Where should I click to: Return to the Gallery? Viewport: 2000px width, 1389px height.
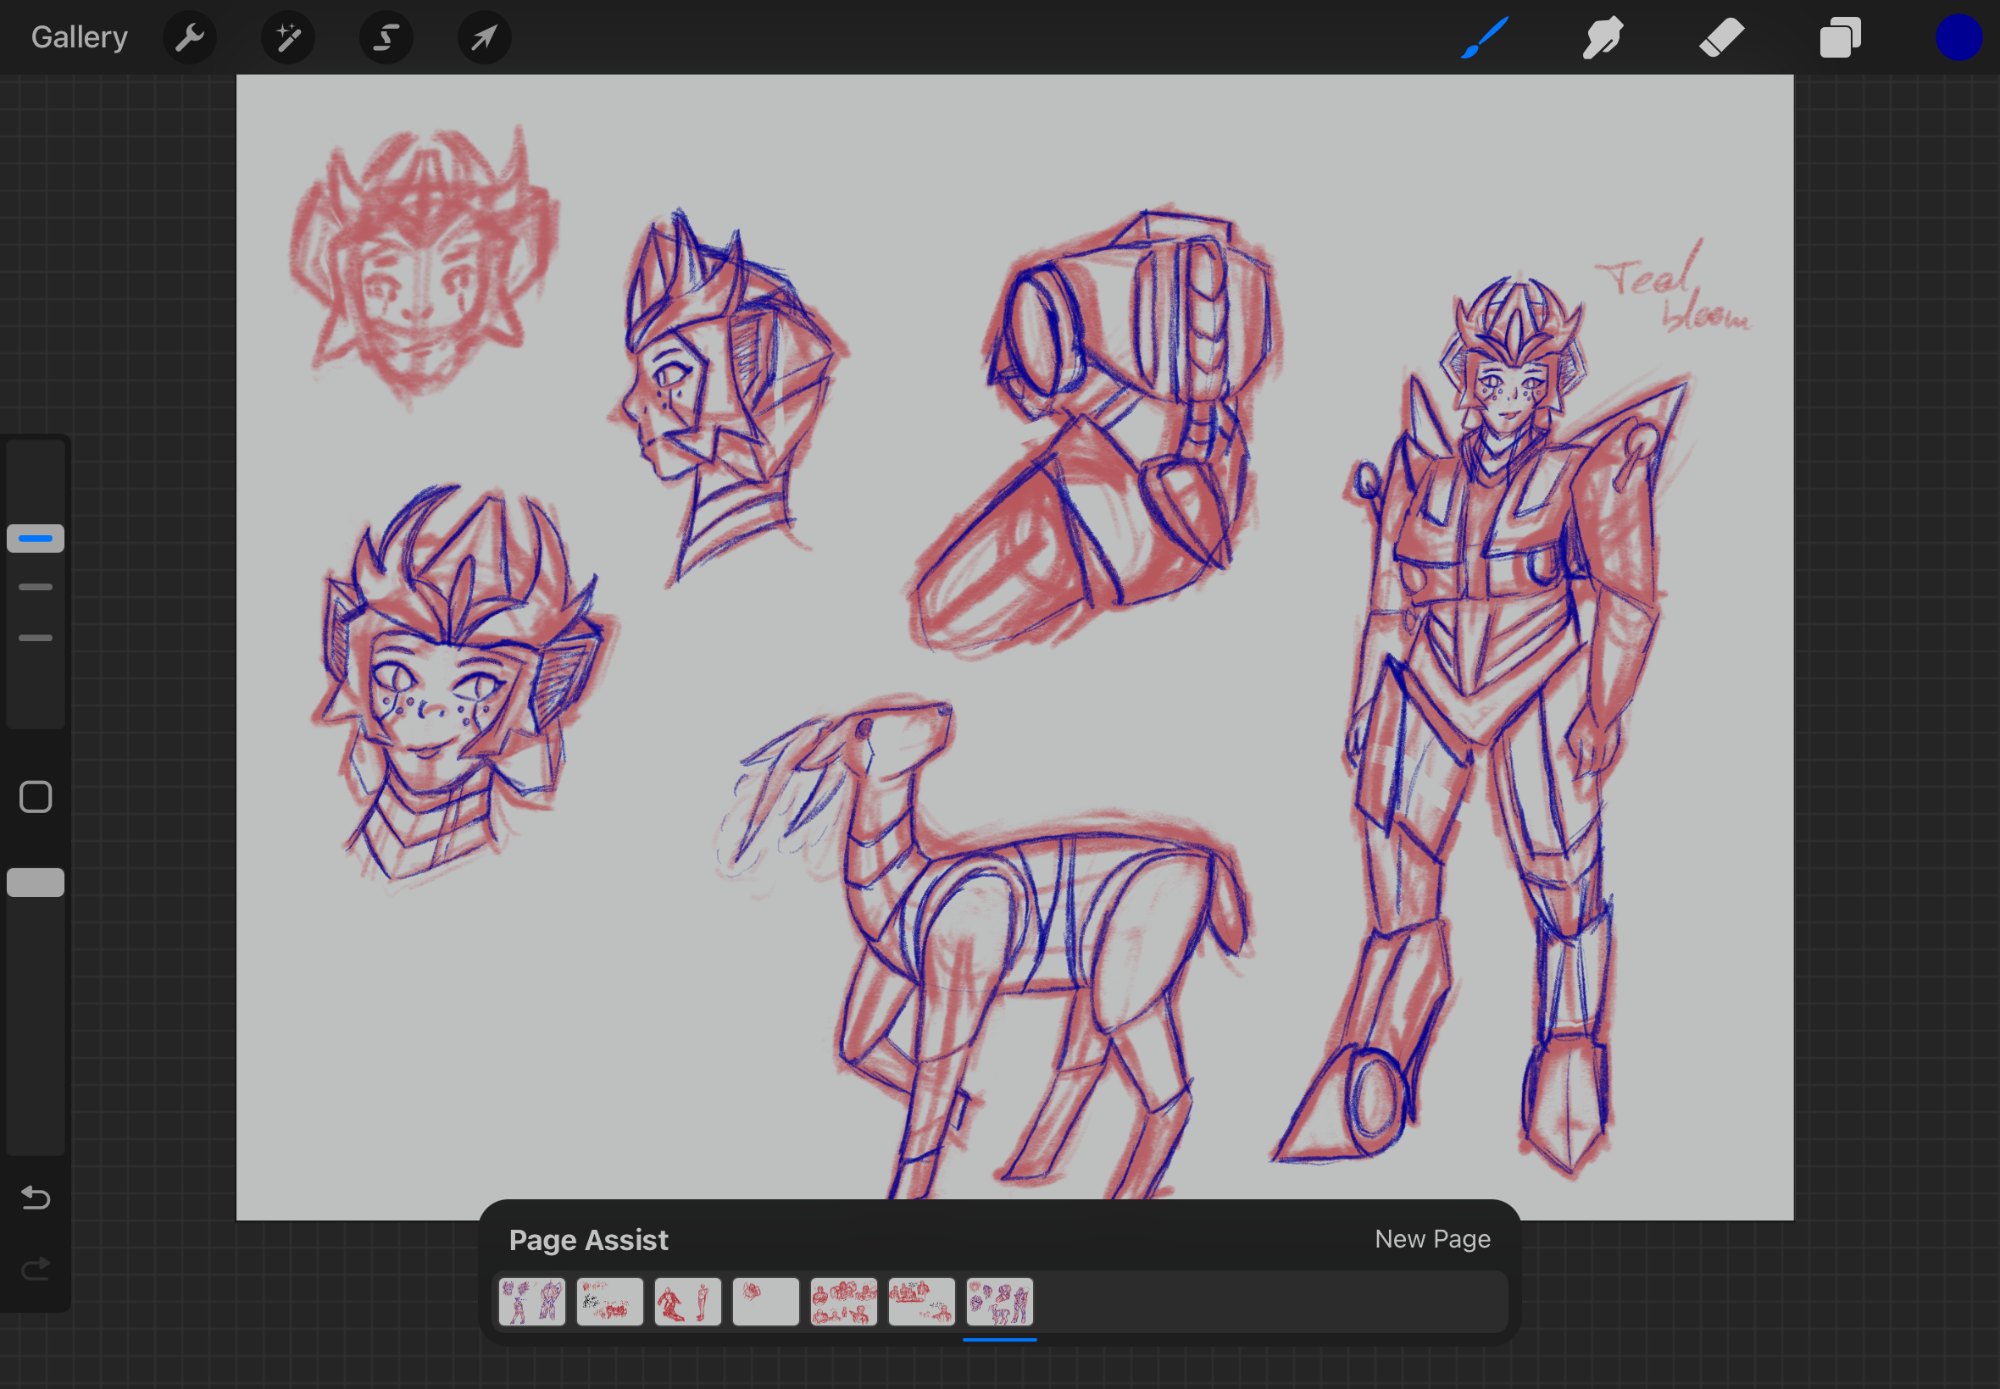pyautogui.click(x=79, y=38)
